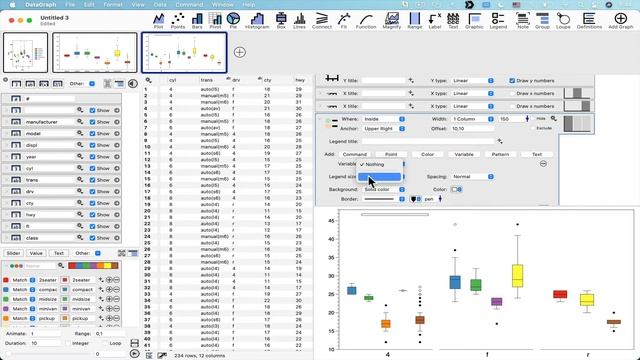Click the Color button in Add row
Viewport: 640px width, 360px height.
427,154
